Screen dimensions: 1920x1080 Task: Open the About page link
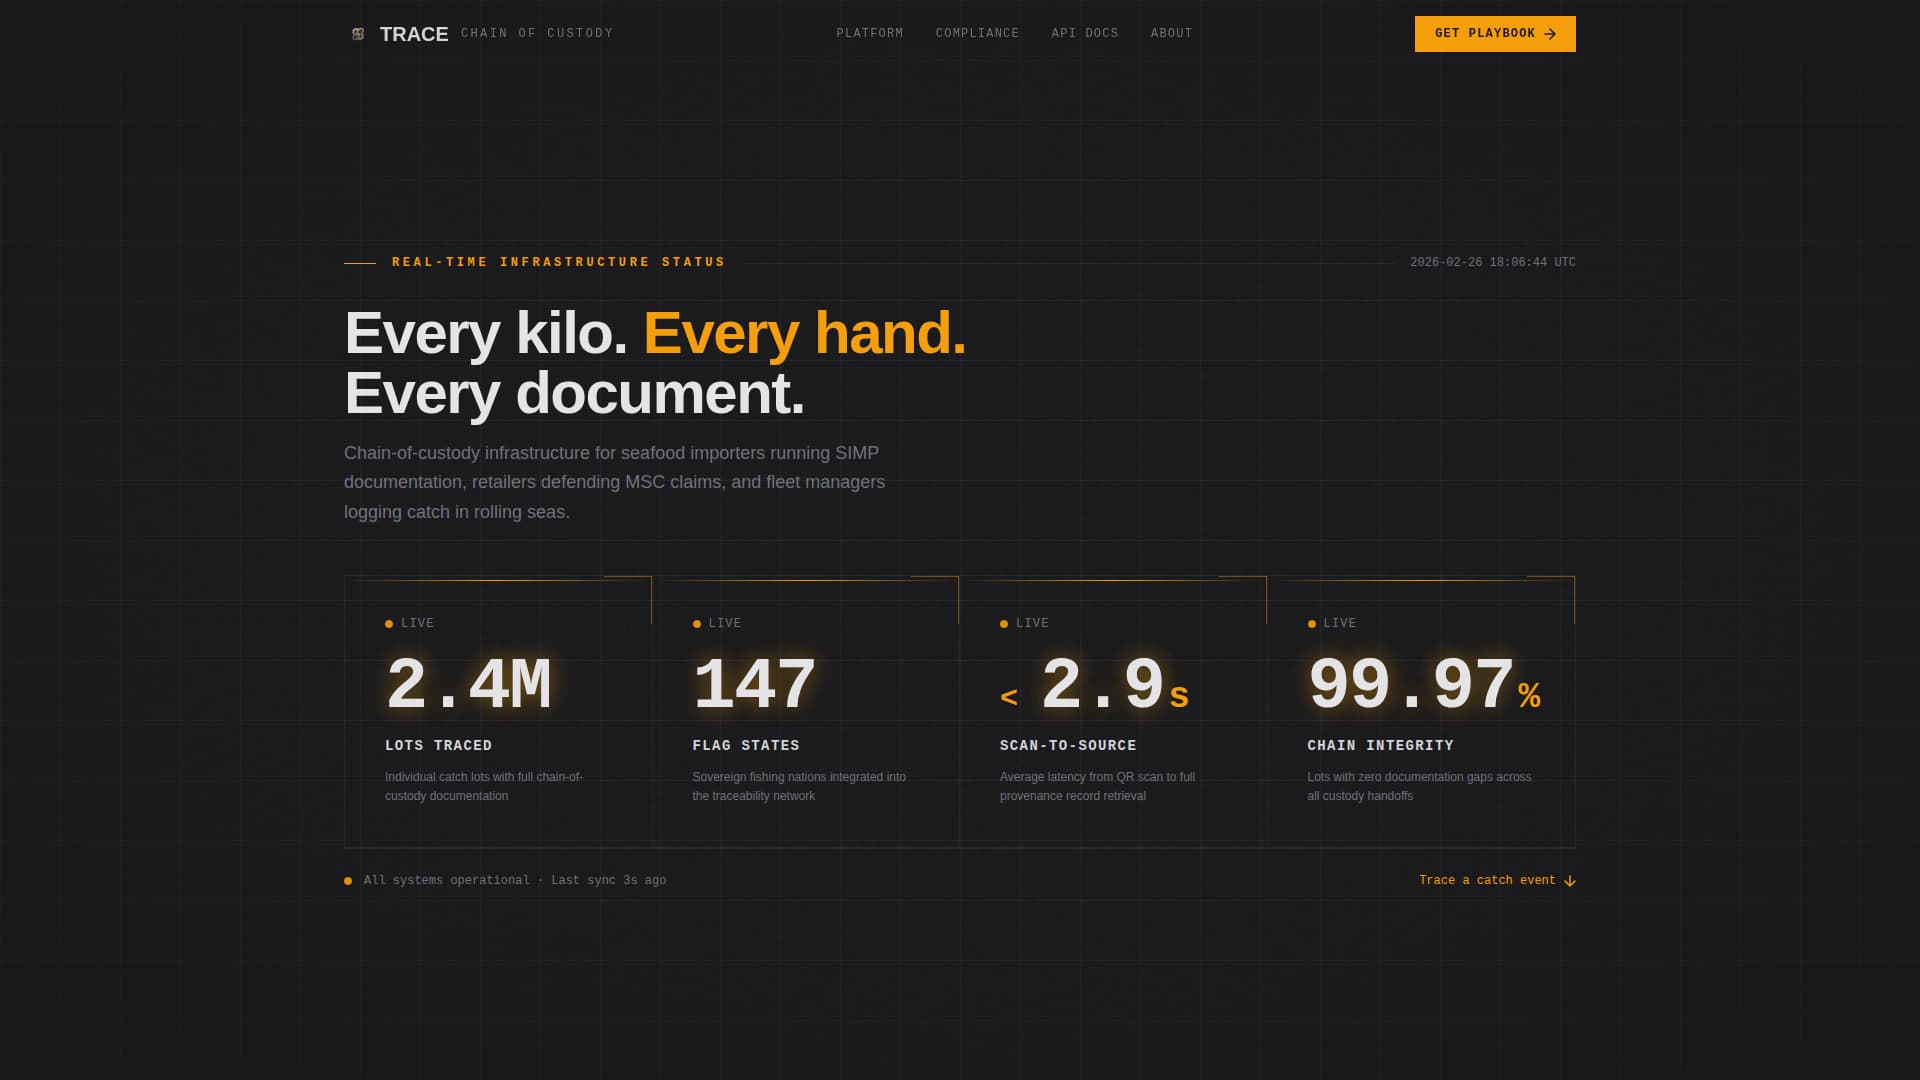click(x=1171, y=33)
